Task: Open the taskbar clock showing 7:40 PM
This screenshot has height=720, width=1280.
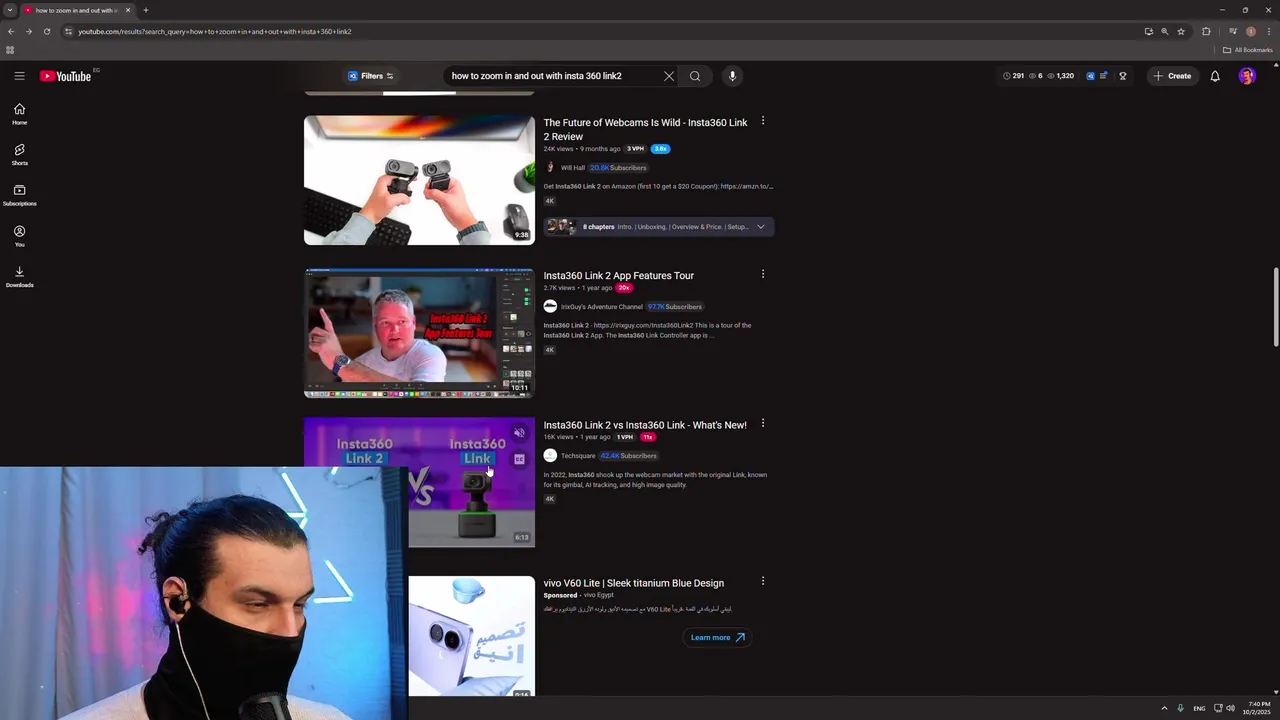Action: [1258, 708]
